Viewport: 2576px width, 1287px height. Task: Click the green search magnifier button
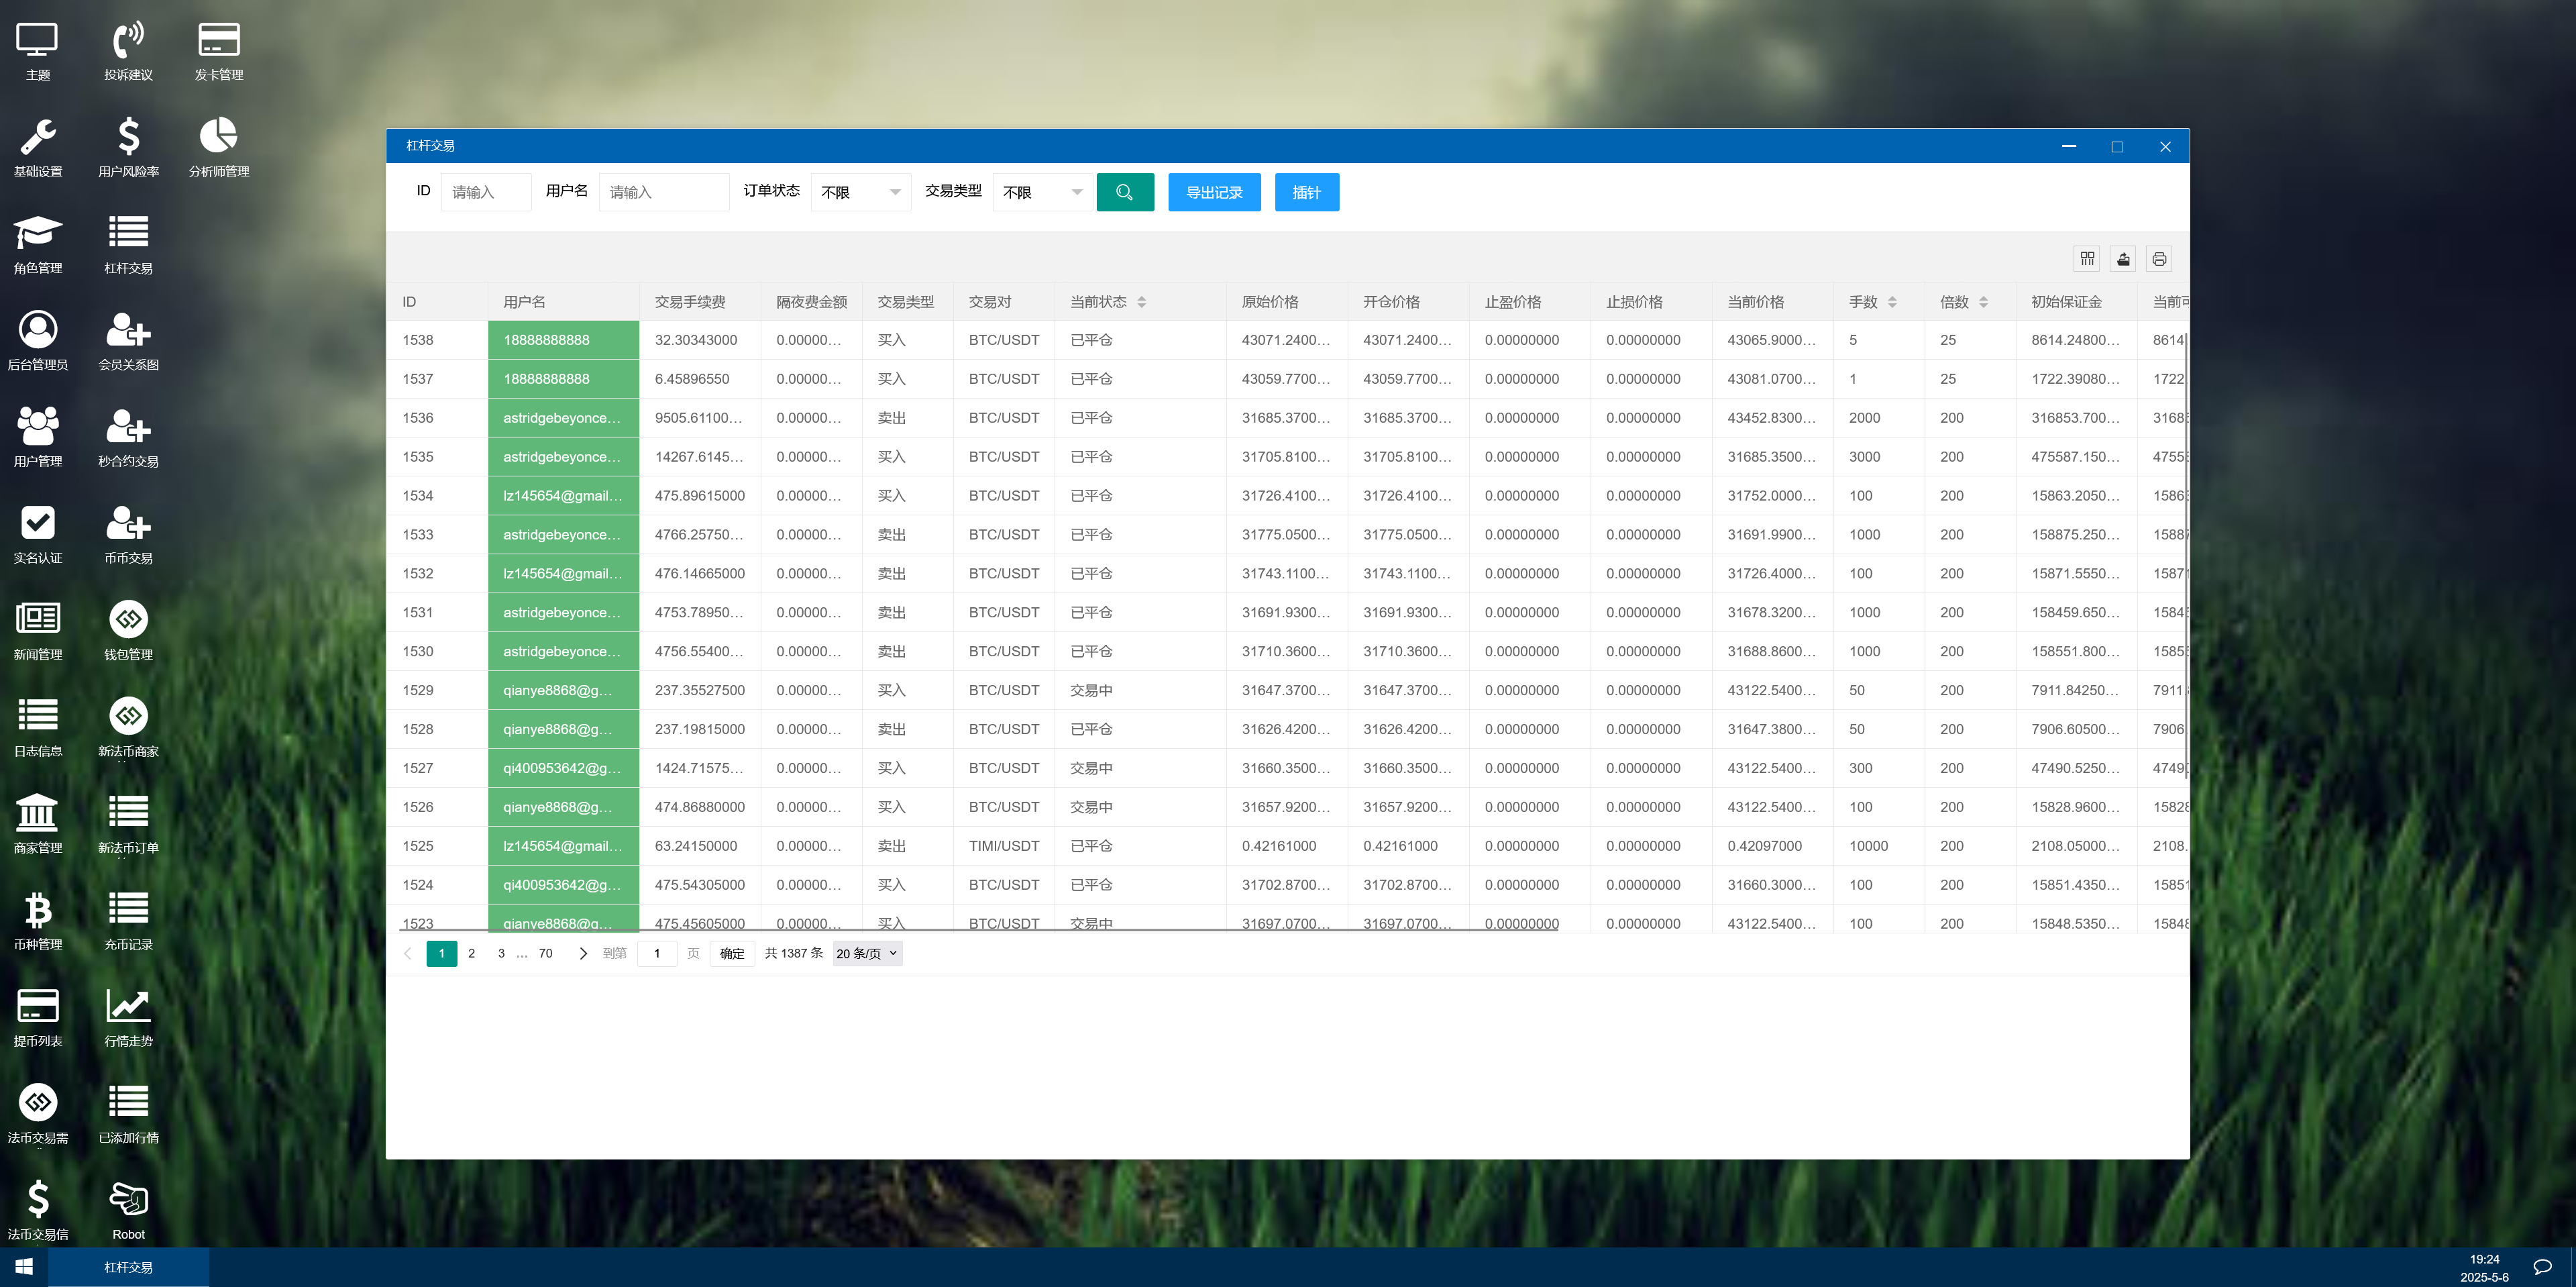1124,192
